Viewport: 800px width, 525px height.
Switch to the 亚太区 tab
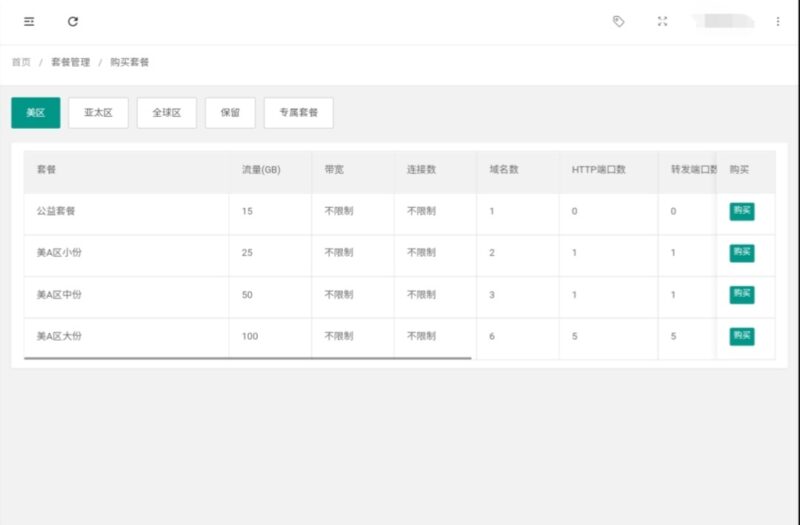(98, 113)
